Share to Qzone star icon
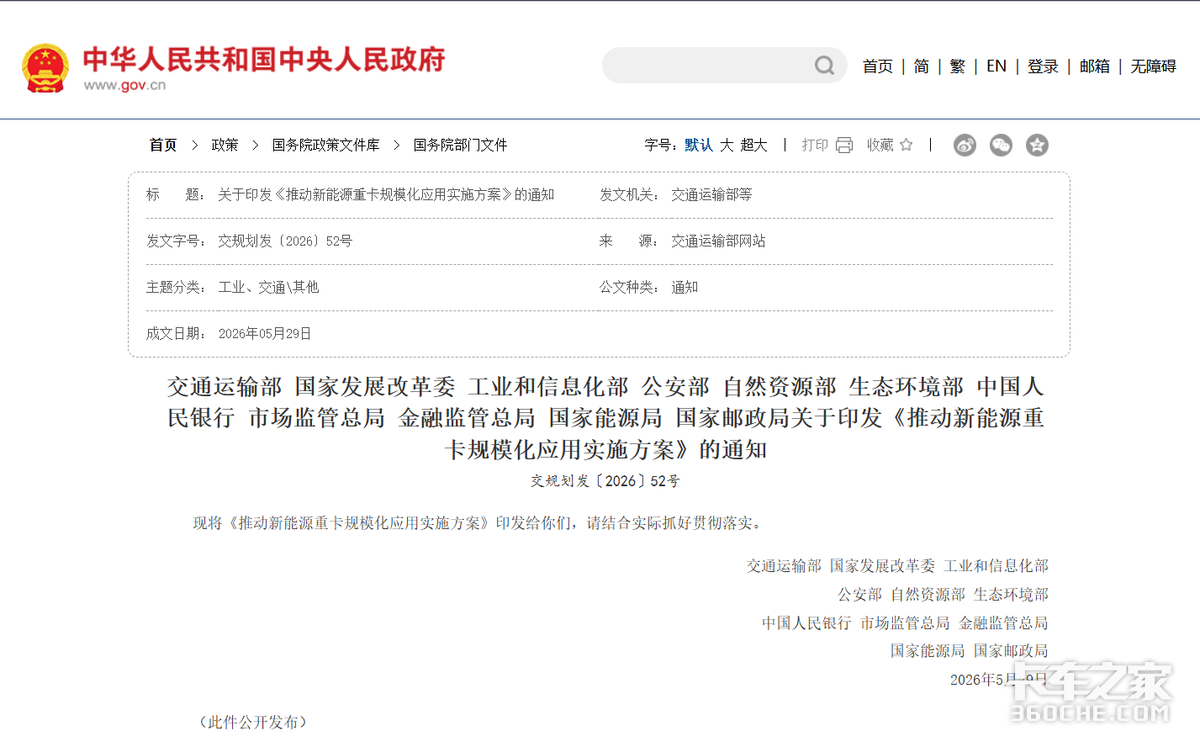This screenshot has width=1200, height=747. pyautogui.click(x=1037, y=145)
